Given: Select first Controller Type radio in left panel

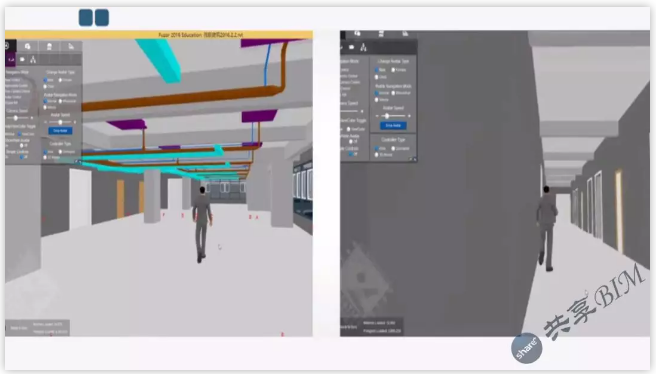Looking at the screenshot, I should [x=45, y=152].
